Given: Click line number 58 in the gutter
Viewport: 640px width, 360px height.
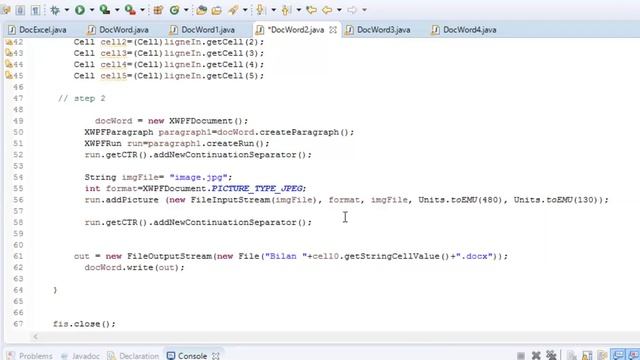Looking at the screenshot, I should [18, 222].
